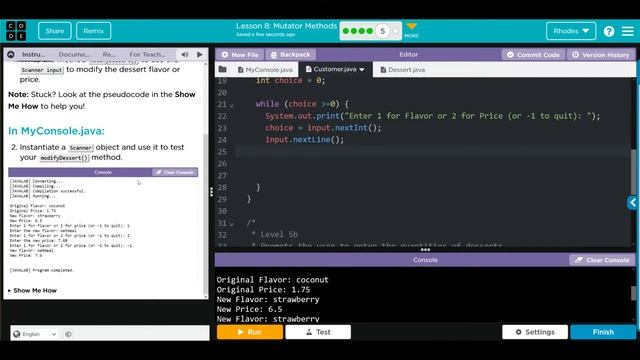Open the help question mark icon
Viewport: 640px width, 360px height.
[609, 31]
